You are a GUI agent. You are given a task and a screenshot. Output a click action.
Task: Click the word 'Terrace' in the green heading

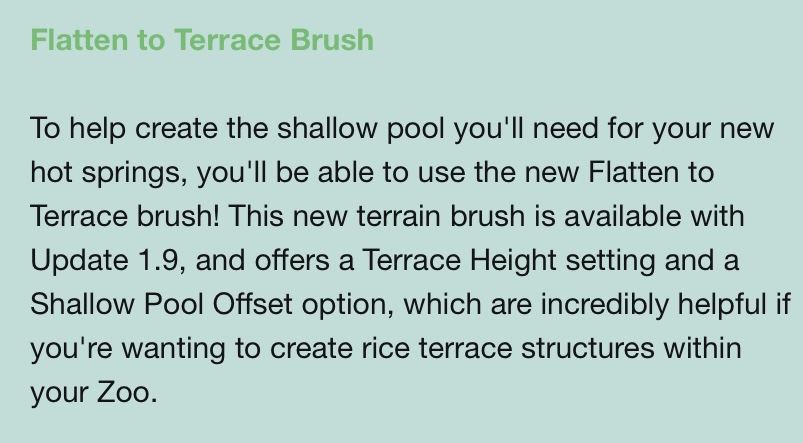click(228, 39)
